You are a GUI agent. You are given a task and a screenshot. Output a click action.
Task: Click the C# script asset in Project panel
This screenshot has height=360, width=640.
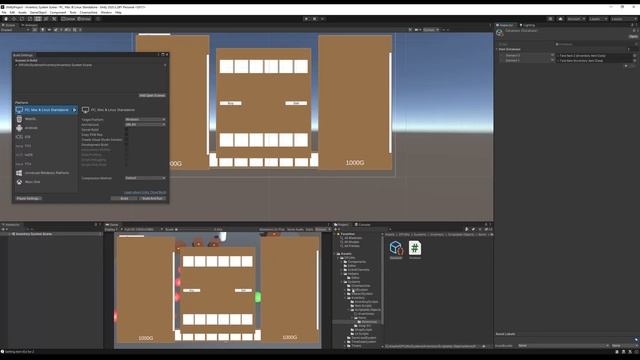415,249
